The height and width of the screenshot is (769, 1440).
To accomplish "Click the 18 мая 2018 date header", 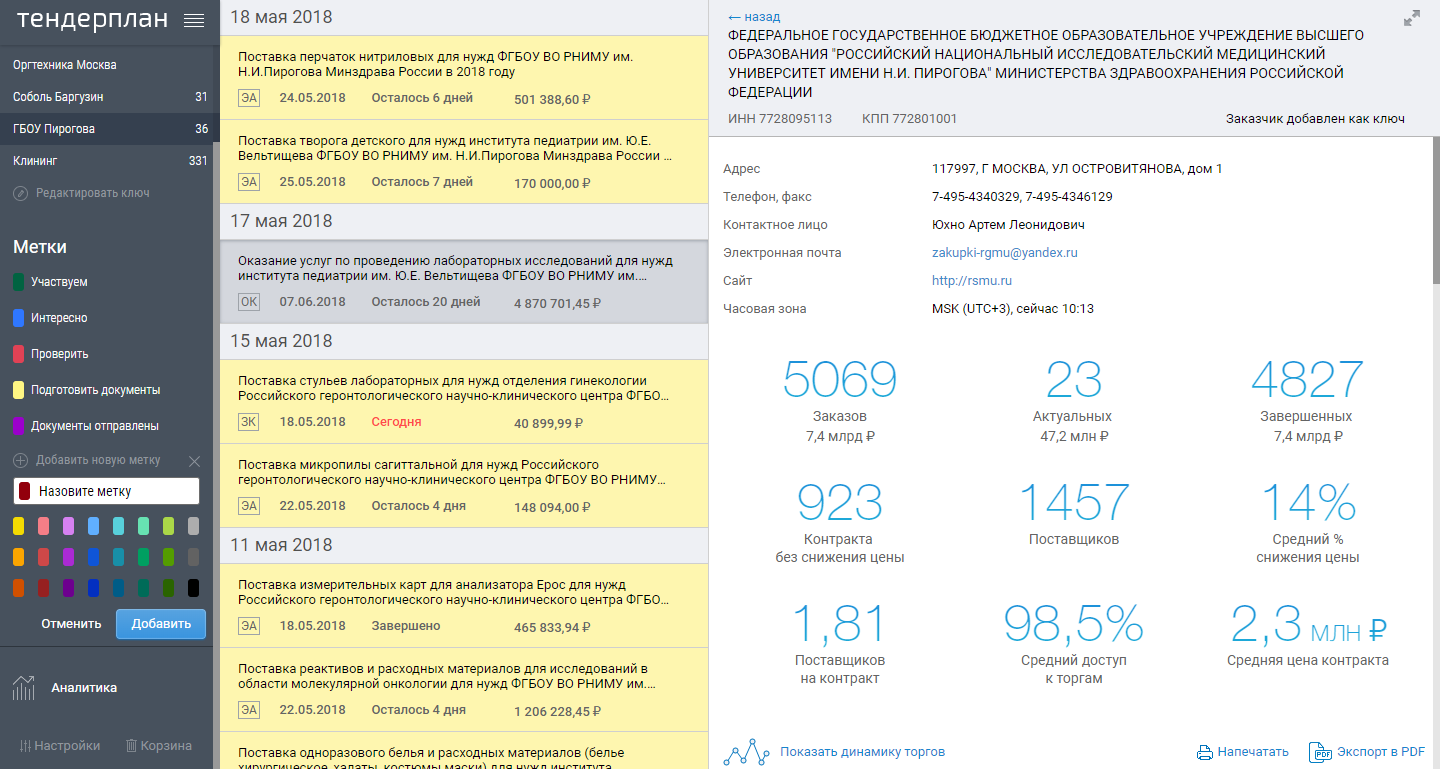I will pyautogui.click(x=281, y=17).
